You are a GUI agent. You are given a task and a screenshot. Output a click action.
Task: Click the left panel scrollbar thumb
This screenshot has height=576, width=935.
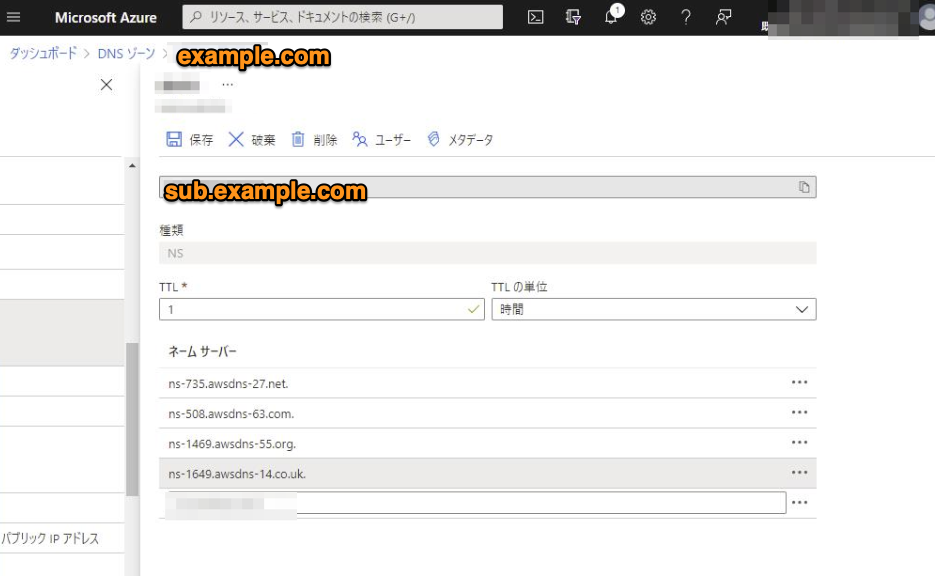132,419
